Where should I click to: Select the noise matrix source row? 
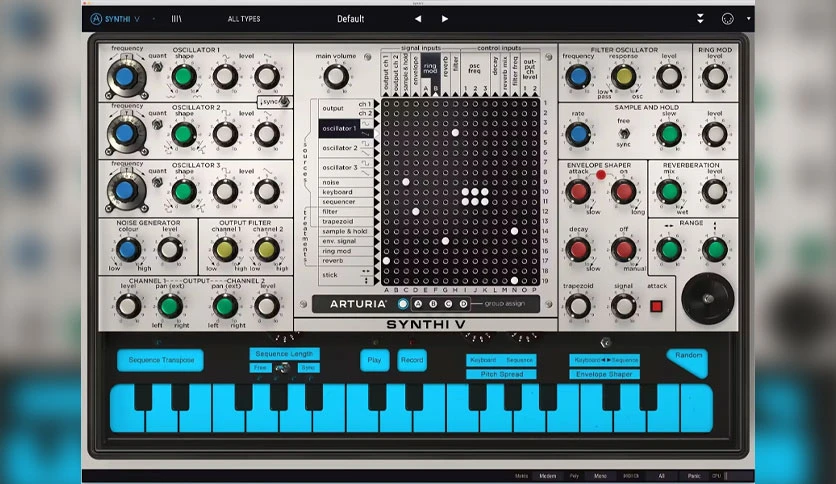(347, 182)
